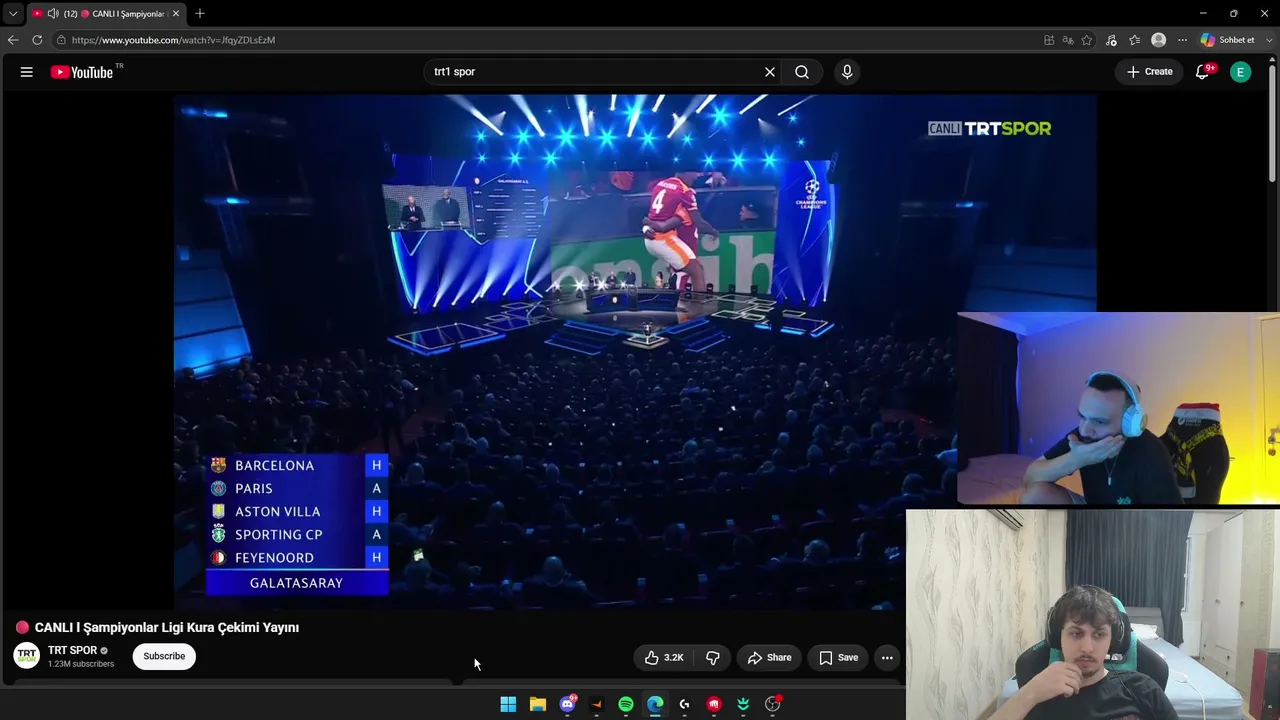Viewport: 1280px width, 720px height.
Task: Click the live video player
Action: (x=635, y=351)
